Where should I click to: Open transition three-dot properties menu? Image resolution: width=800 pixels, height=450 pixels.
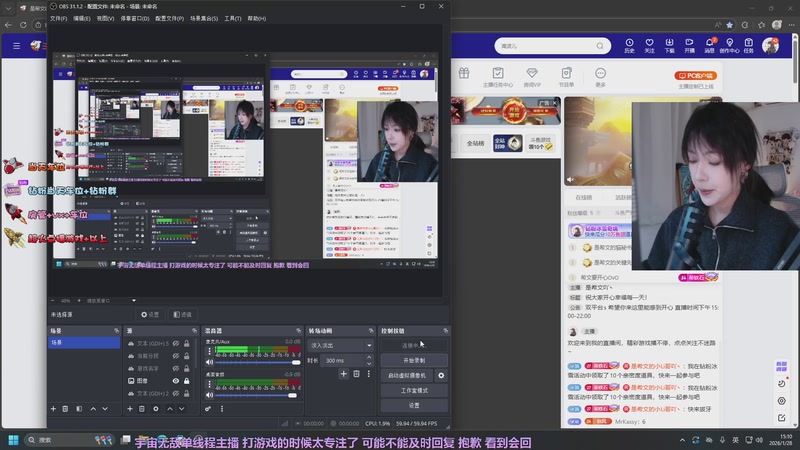[368, 374]
